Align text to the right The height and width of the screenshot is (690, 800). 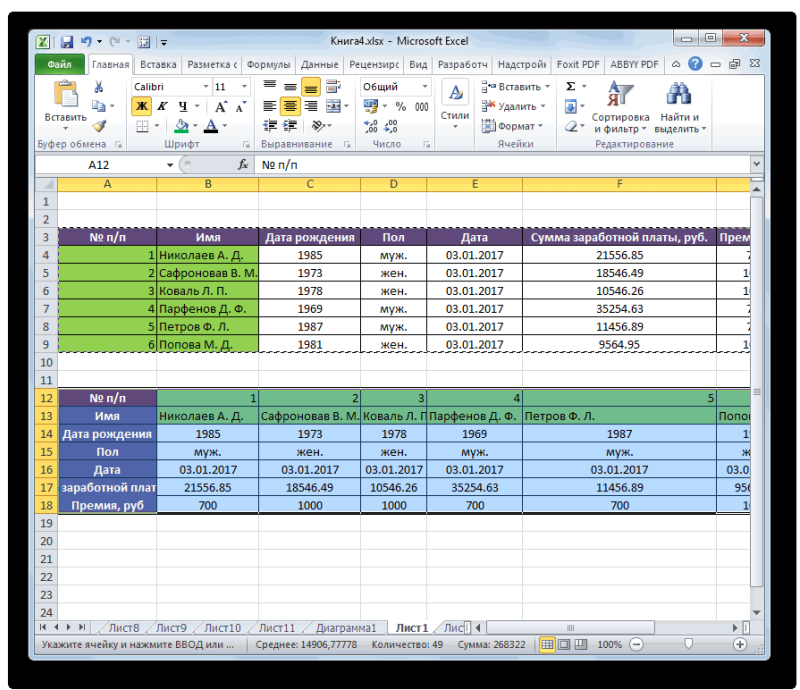pyautogui.click(x=311, y=106)
